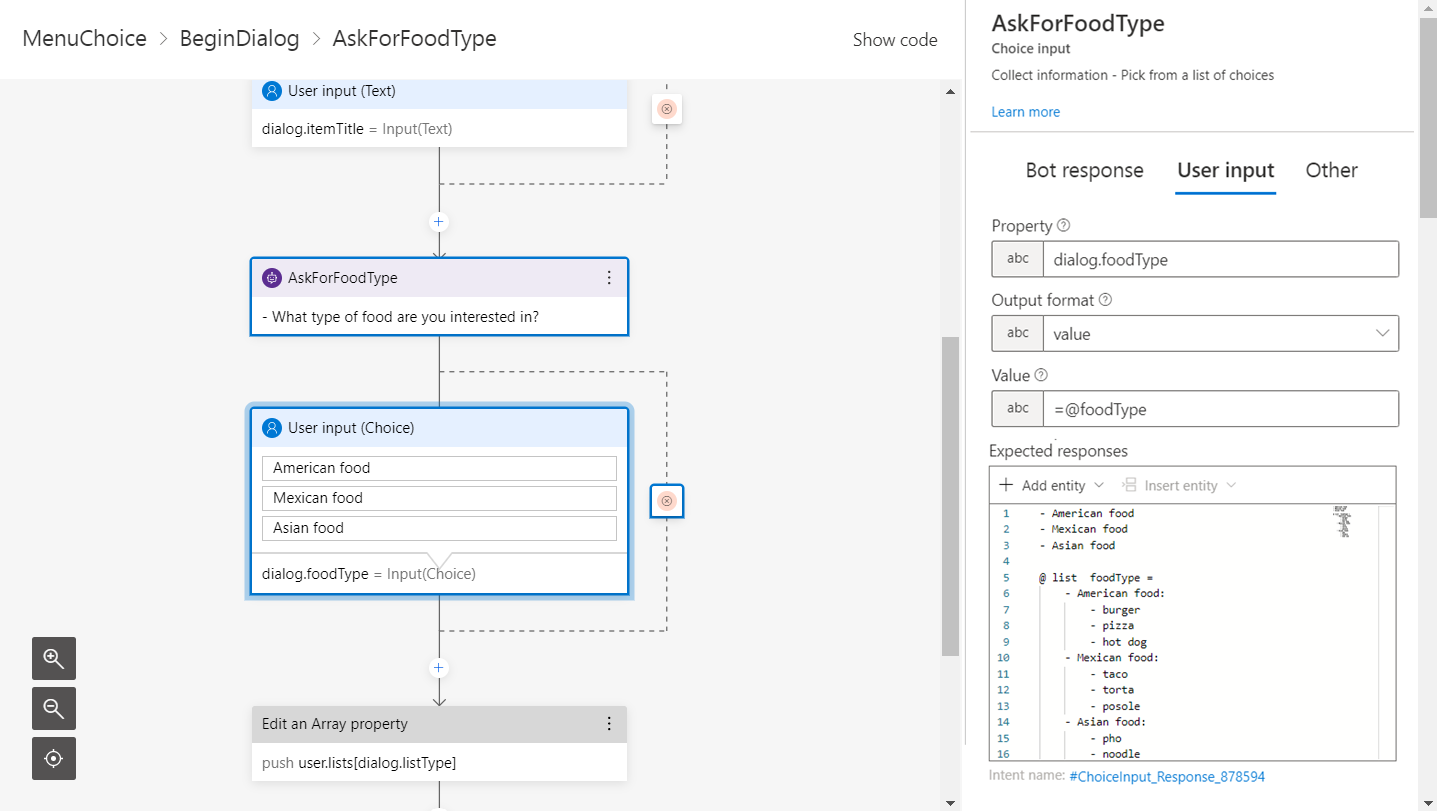Click the Show code button

[894, 40]
